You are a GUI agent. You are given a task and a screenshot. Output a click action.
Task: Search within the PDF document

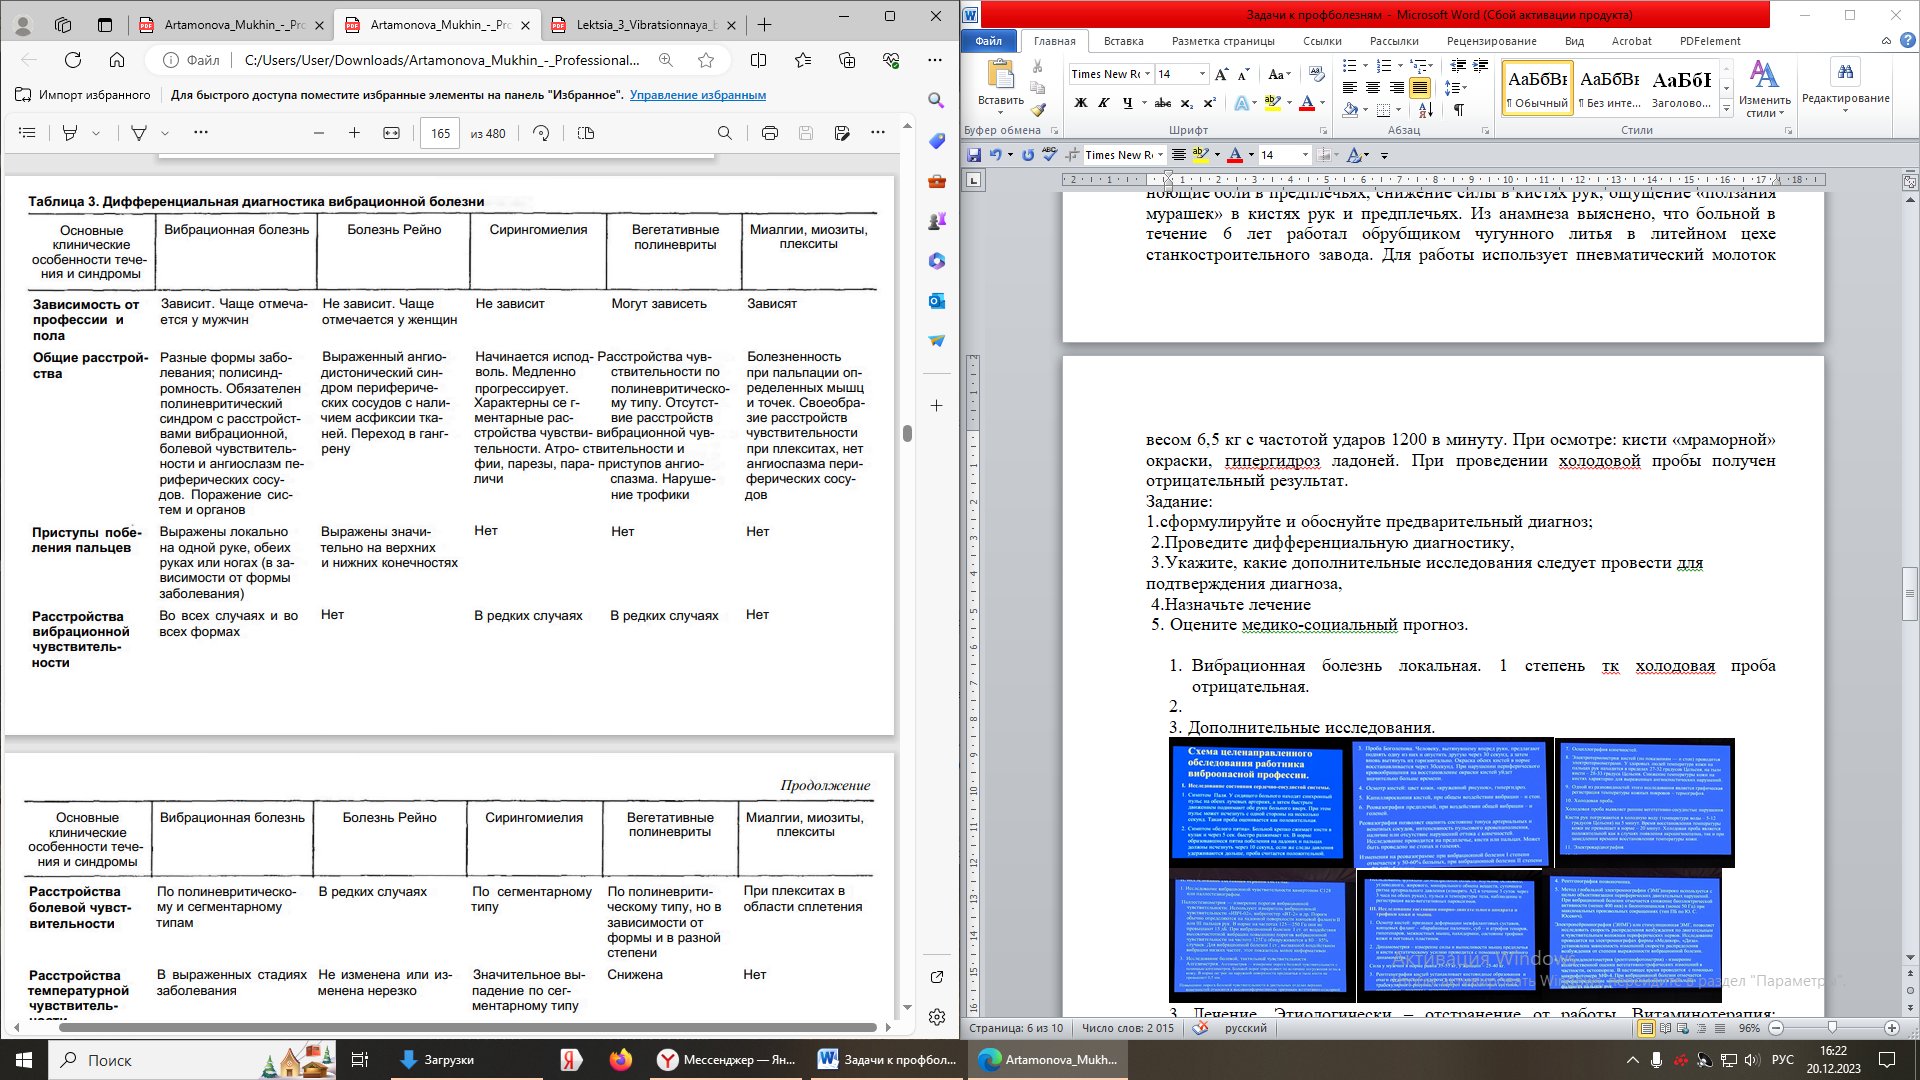(725, 132)
